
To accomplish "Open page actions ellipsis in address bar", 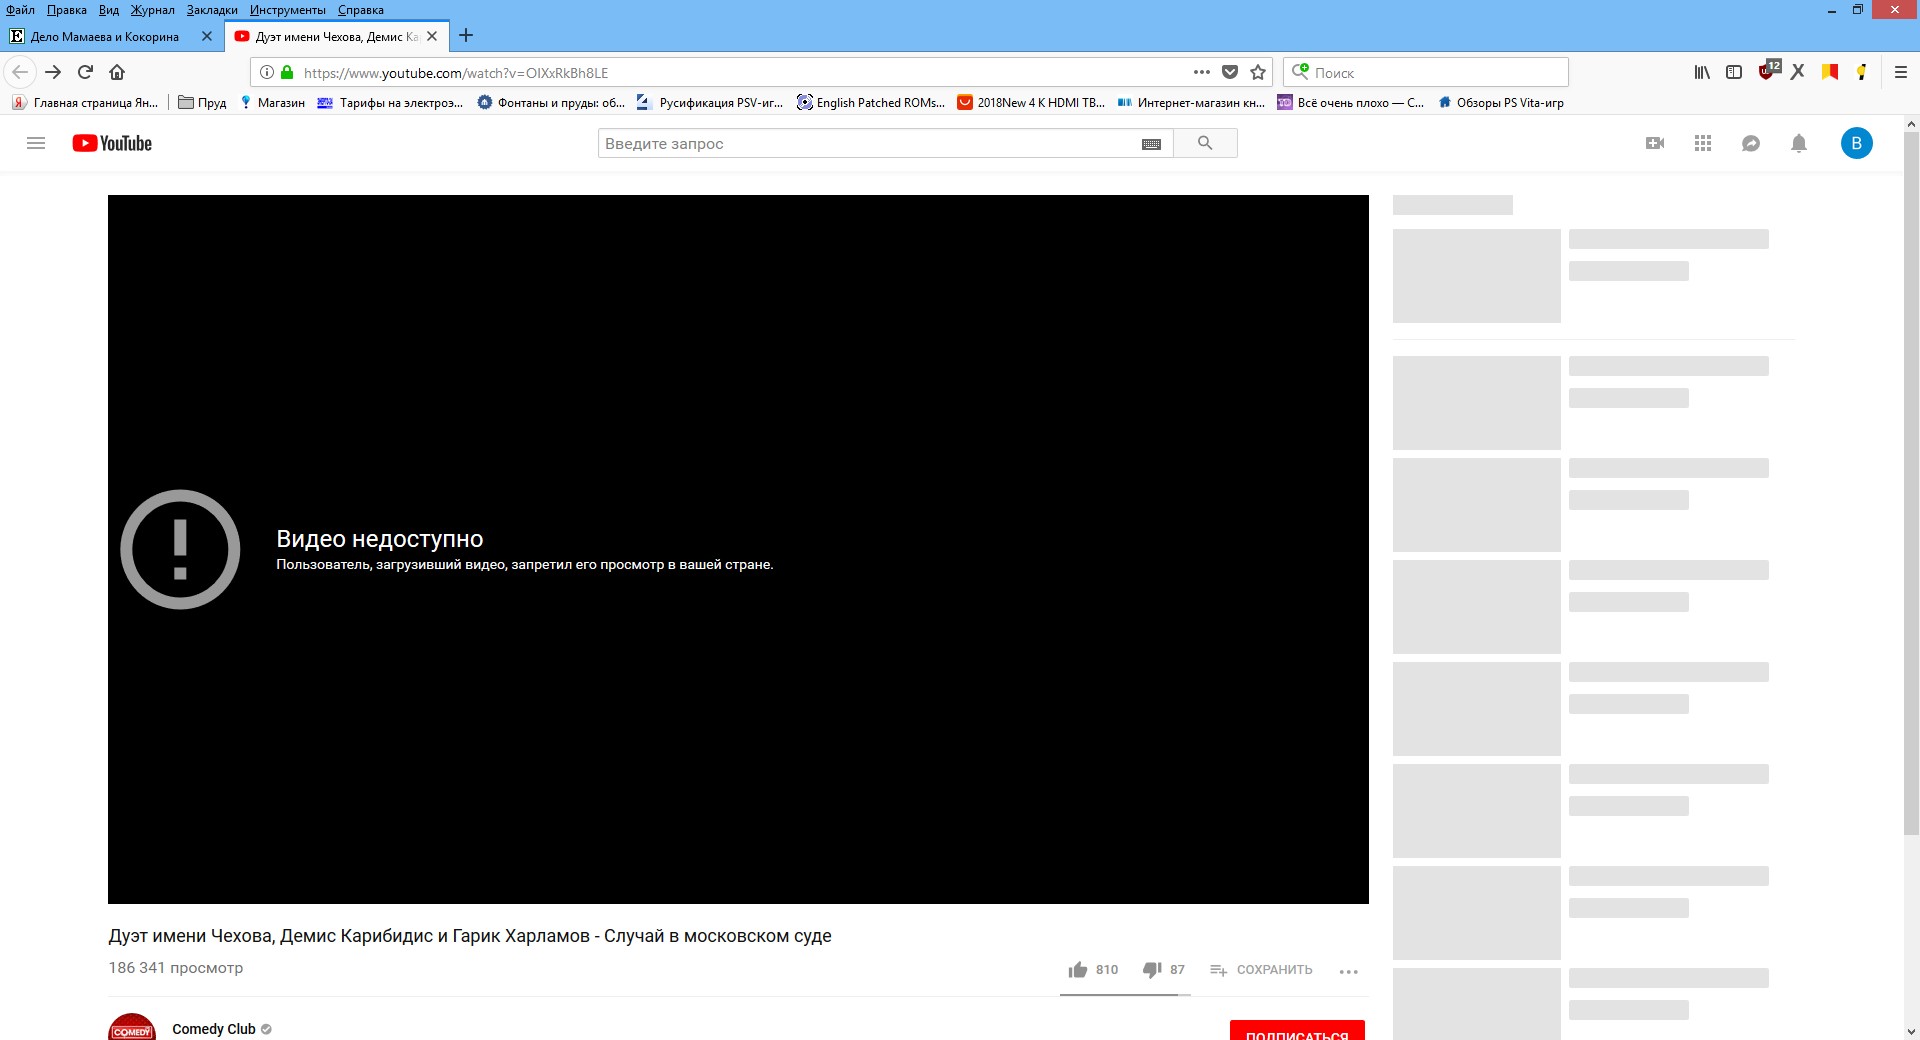I will (1202, 72).
